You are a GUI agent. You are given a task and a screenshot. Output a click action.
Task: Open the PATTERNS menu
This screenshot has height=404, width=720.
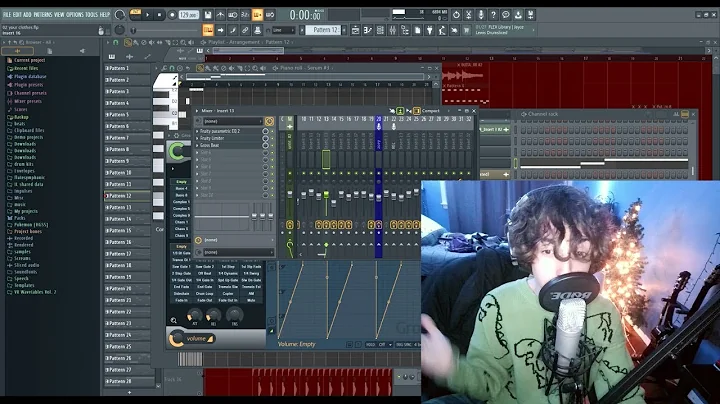pyautogui.click(x=43, y=15)
